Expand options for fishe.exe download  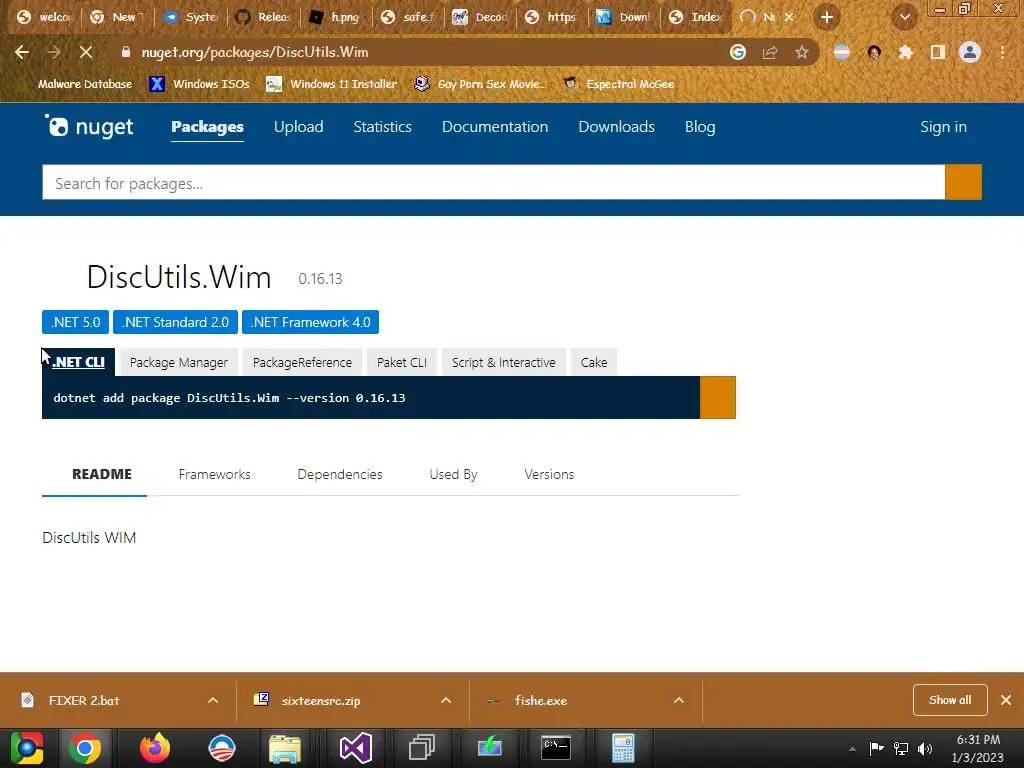[x=679, y=700]
